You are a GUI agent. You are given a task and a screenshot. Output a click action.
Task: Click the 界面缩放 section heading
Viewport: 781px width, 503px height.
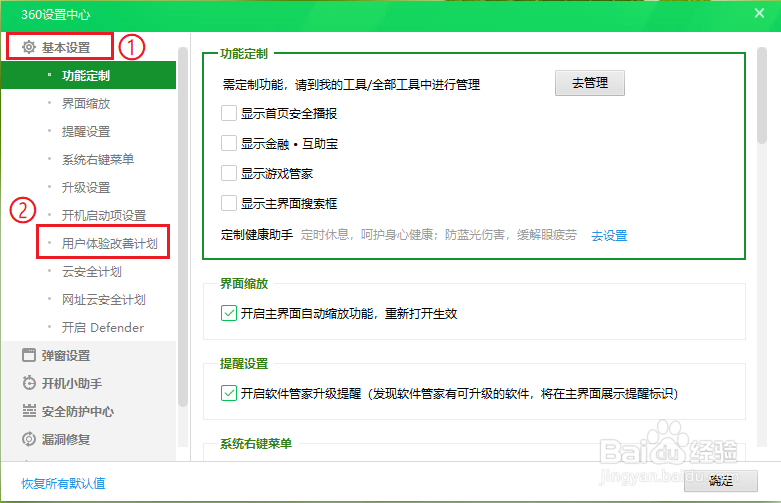(x=244, y=283)
